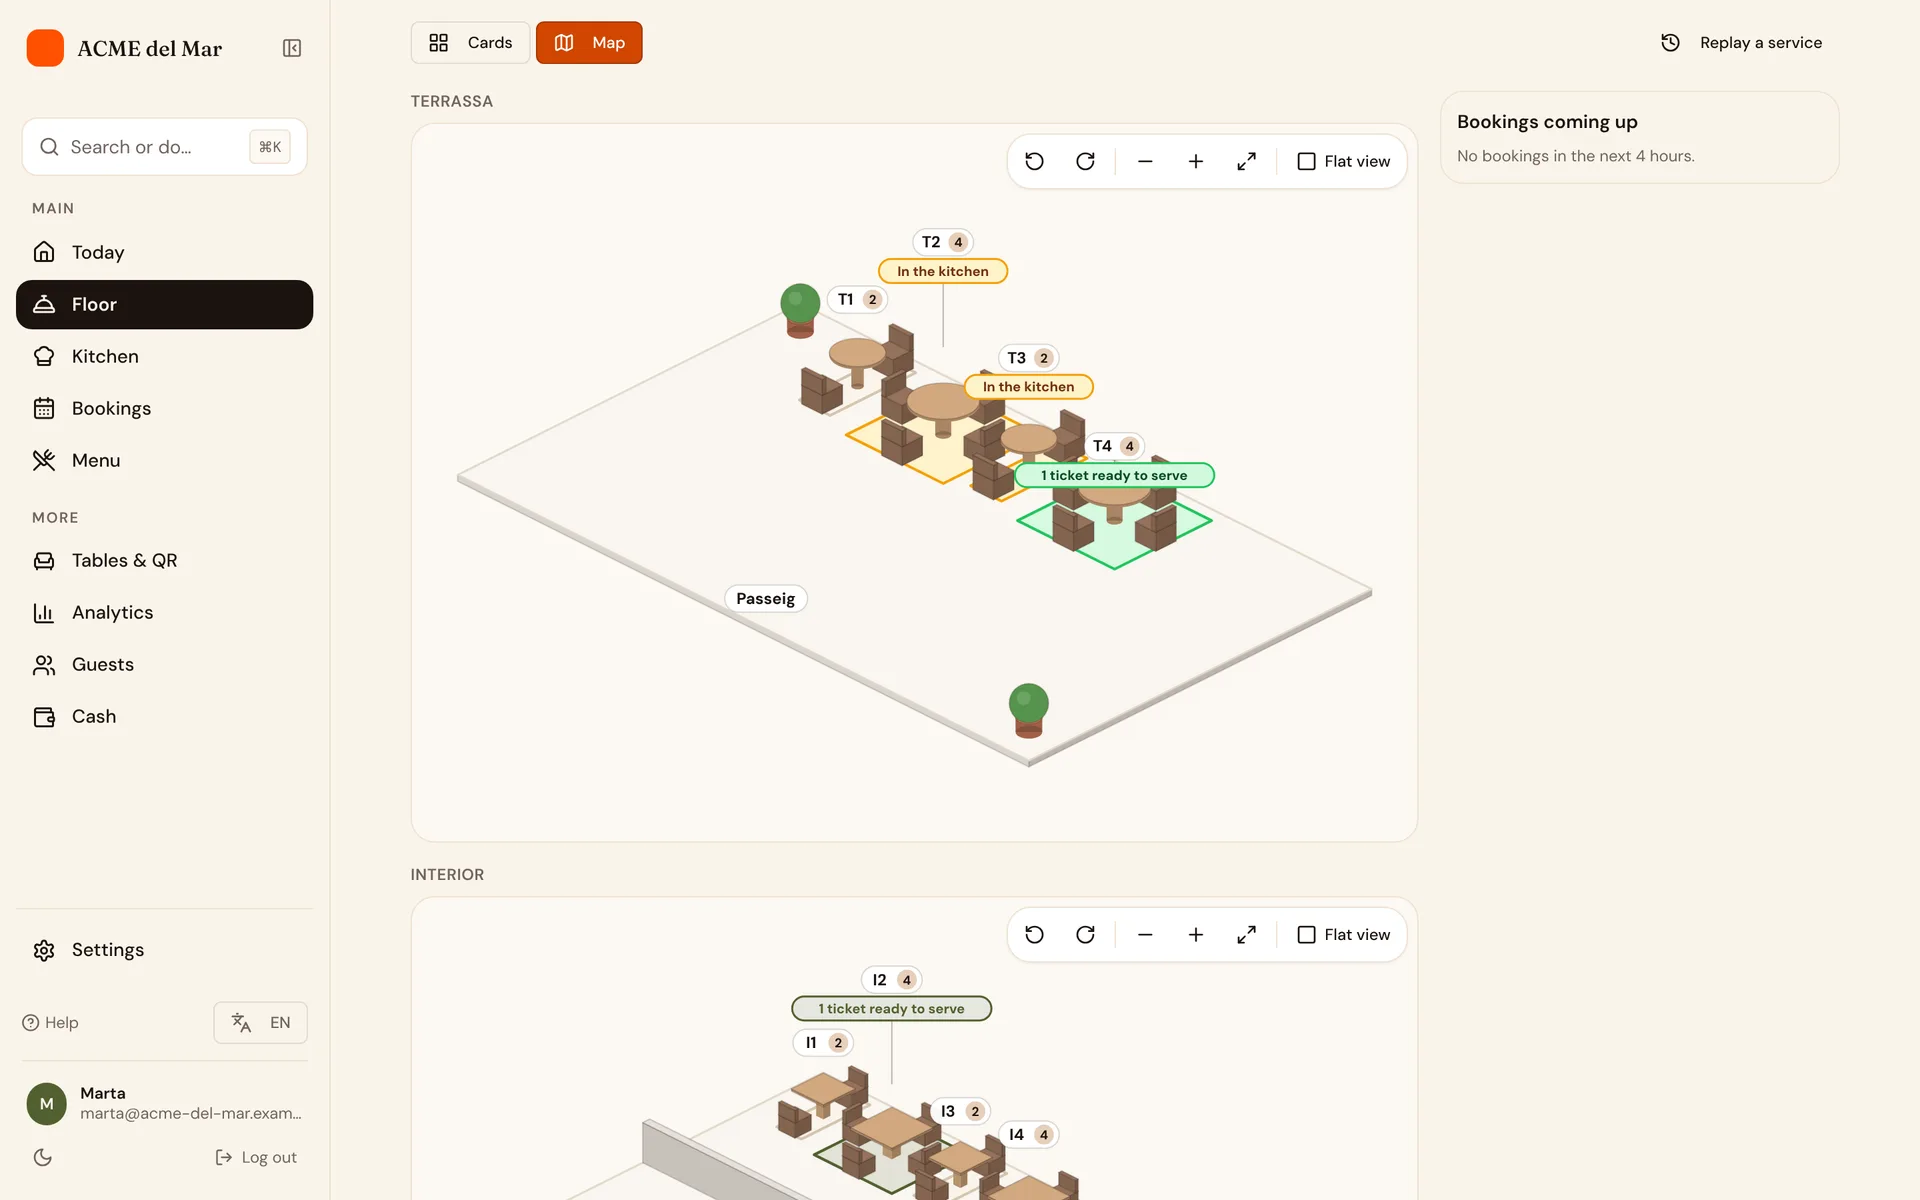
Task: Rotate Interior map clockwise
Action: 1085,934
